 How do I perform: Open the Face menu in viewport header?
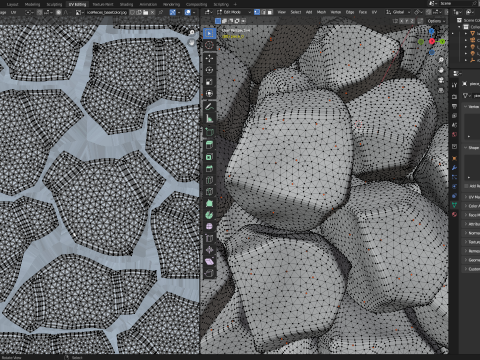click(x=363, y=12)
